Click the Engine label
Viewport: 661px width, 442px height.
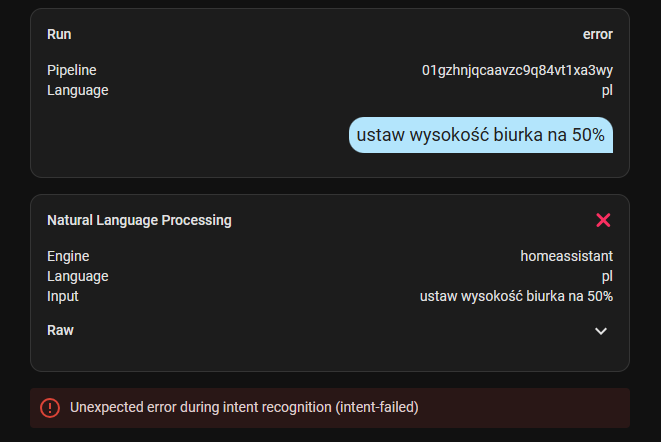coord(68,256)
